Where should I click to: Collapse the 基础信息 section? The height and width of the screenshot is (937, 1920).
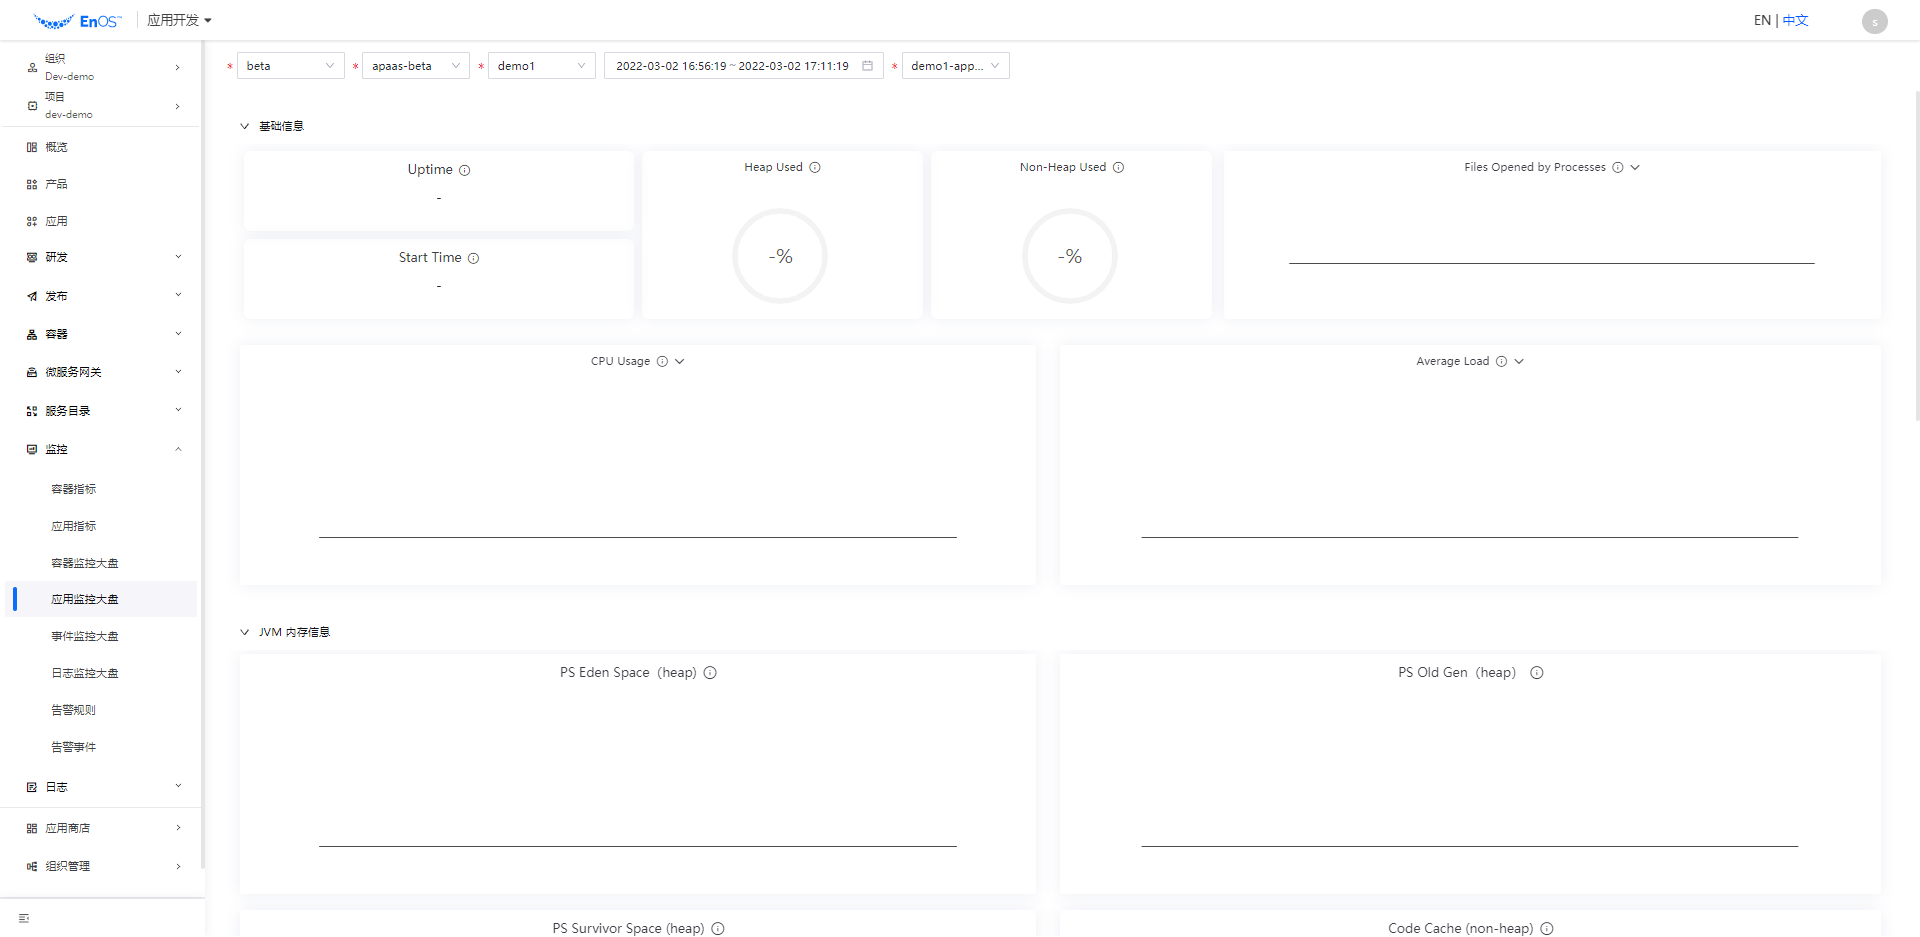click(245, 126)
